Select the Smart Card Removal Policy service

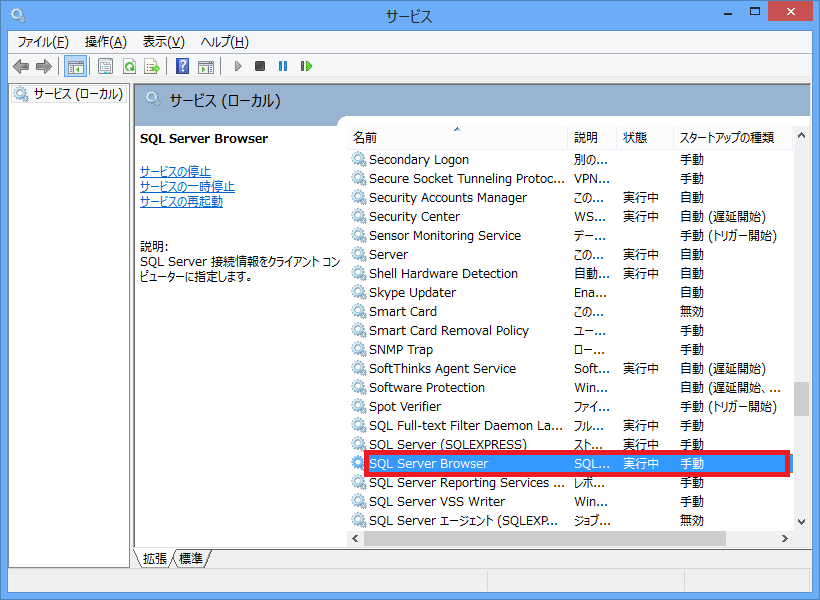(x=570, y=331)
